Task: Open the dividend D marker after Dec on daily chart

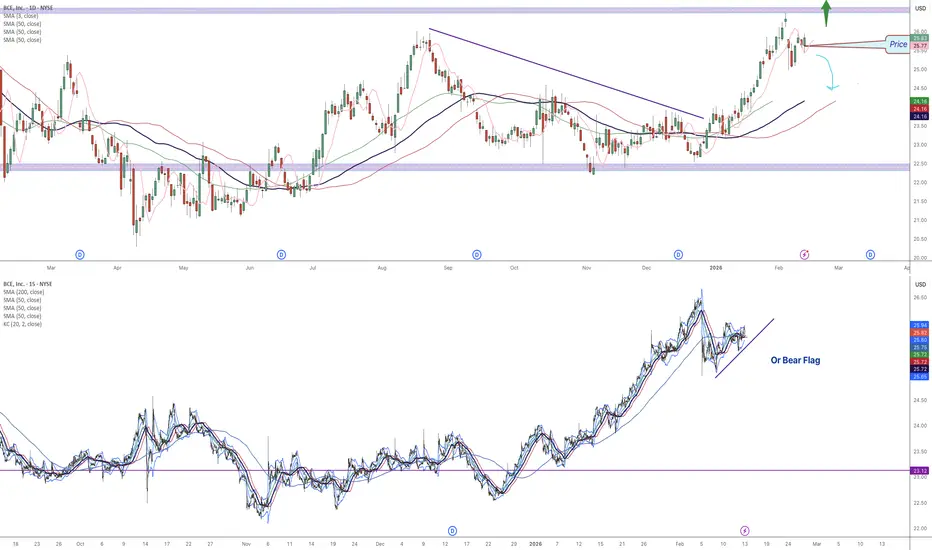Action: pos(678,254)
